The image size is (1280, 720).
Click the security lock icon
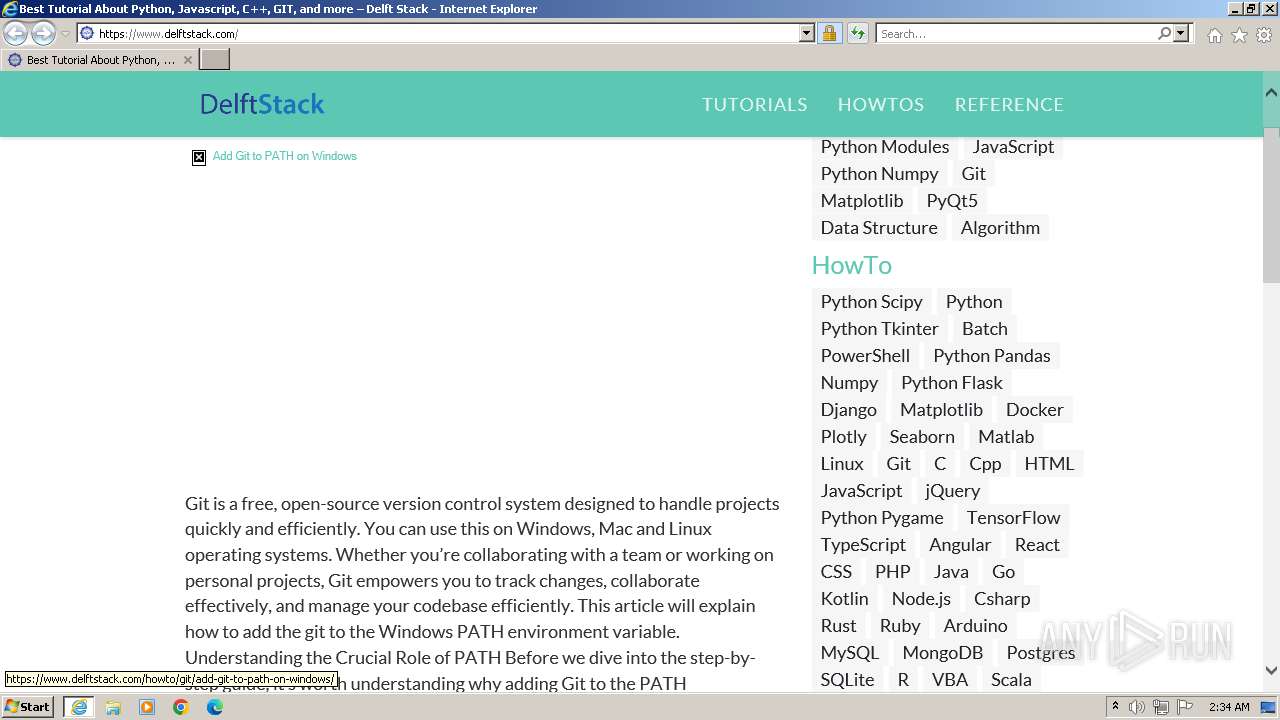pyautogui.click(x=829, y=33)
